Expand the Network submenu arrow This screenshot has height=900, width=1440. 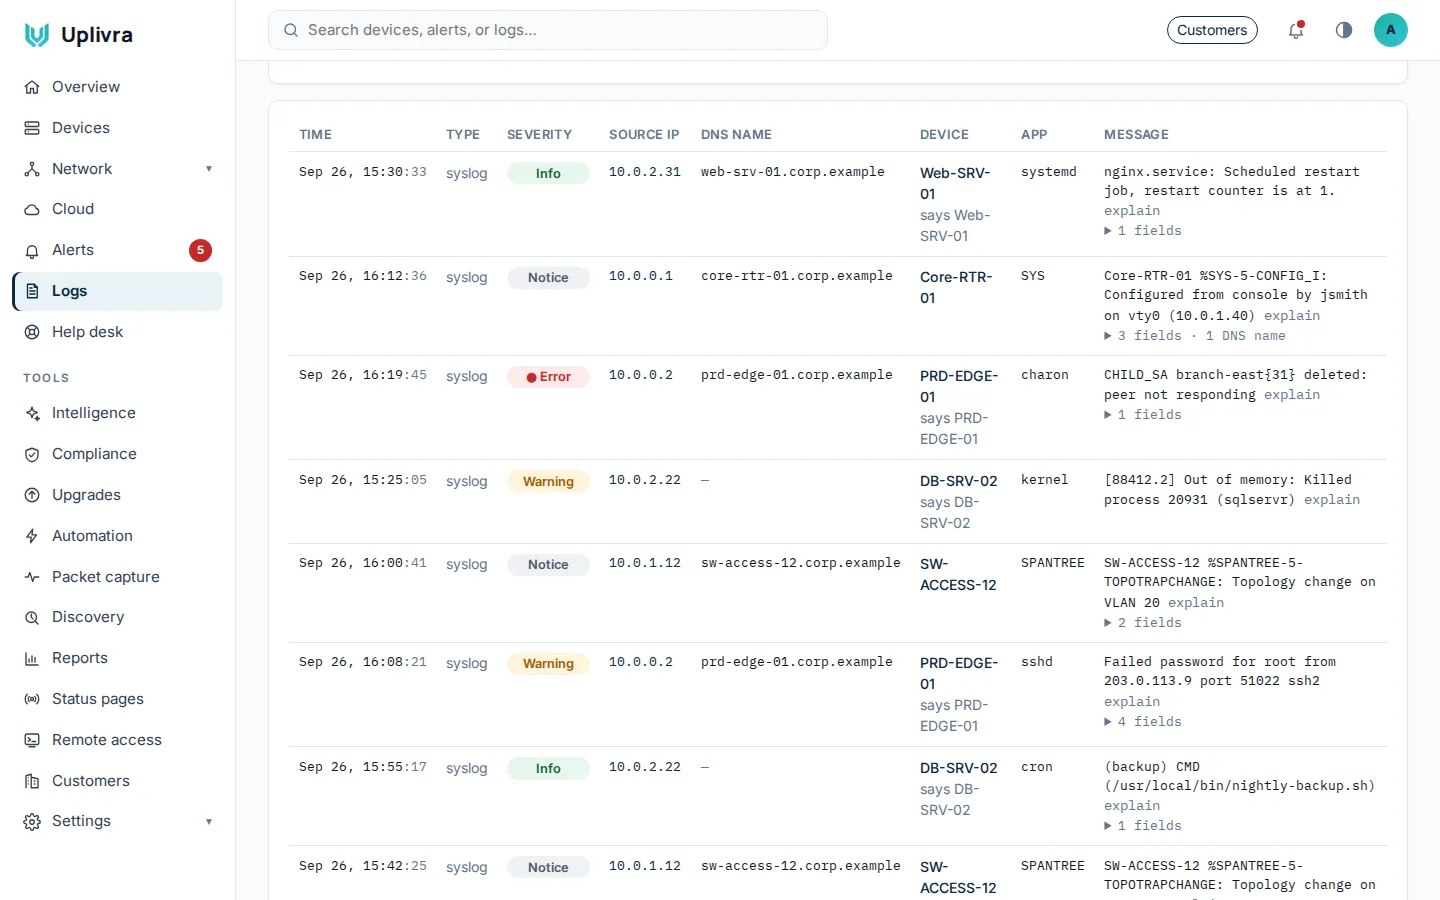click(209, 169)
